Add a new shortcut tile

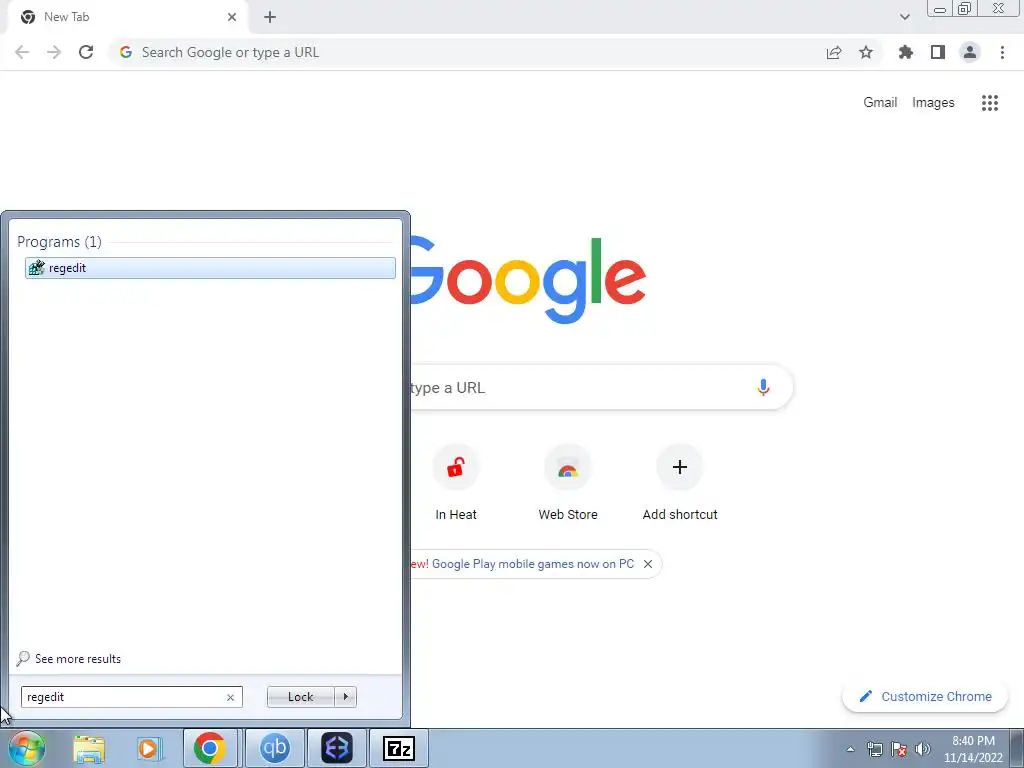click(x=680, y=483)
